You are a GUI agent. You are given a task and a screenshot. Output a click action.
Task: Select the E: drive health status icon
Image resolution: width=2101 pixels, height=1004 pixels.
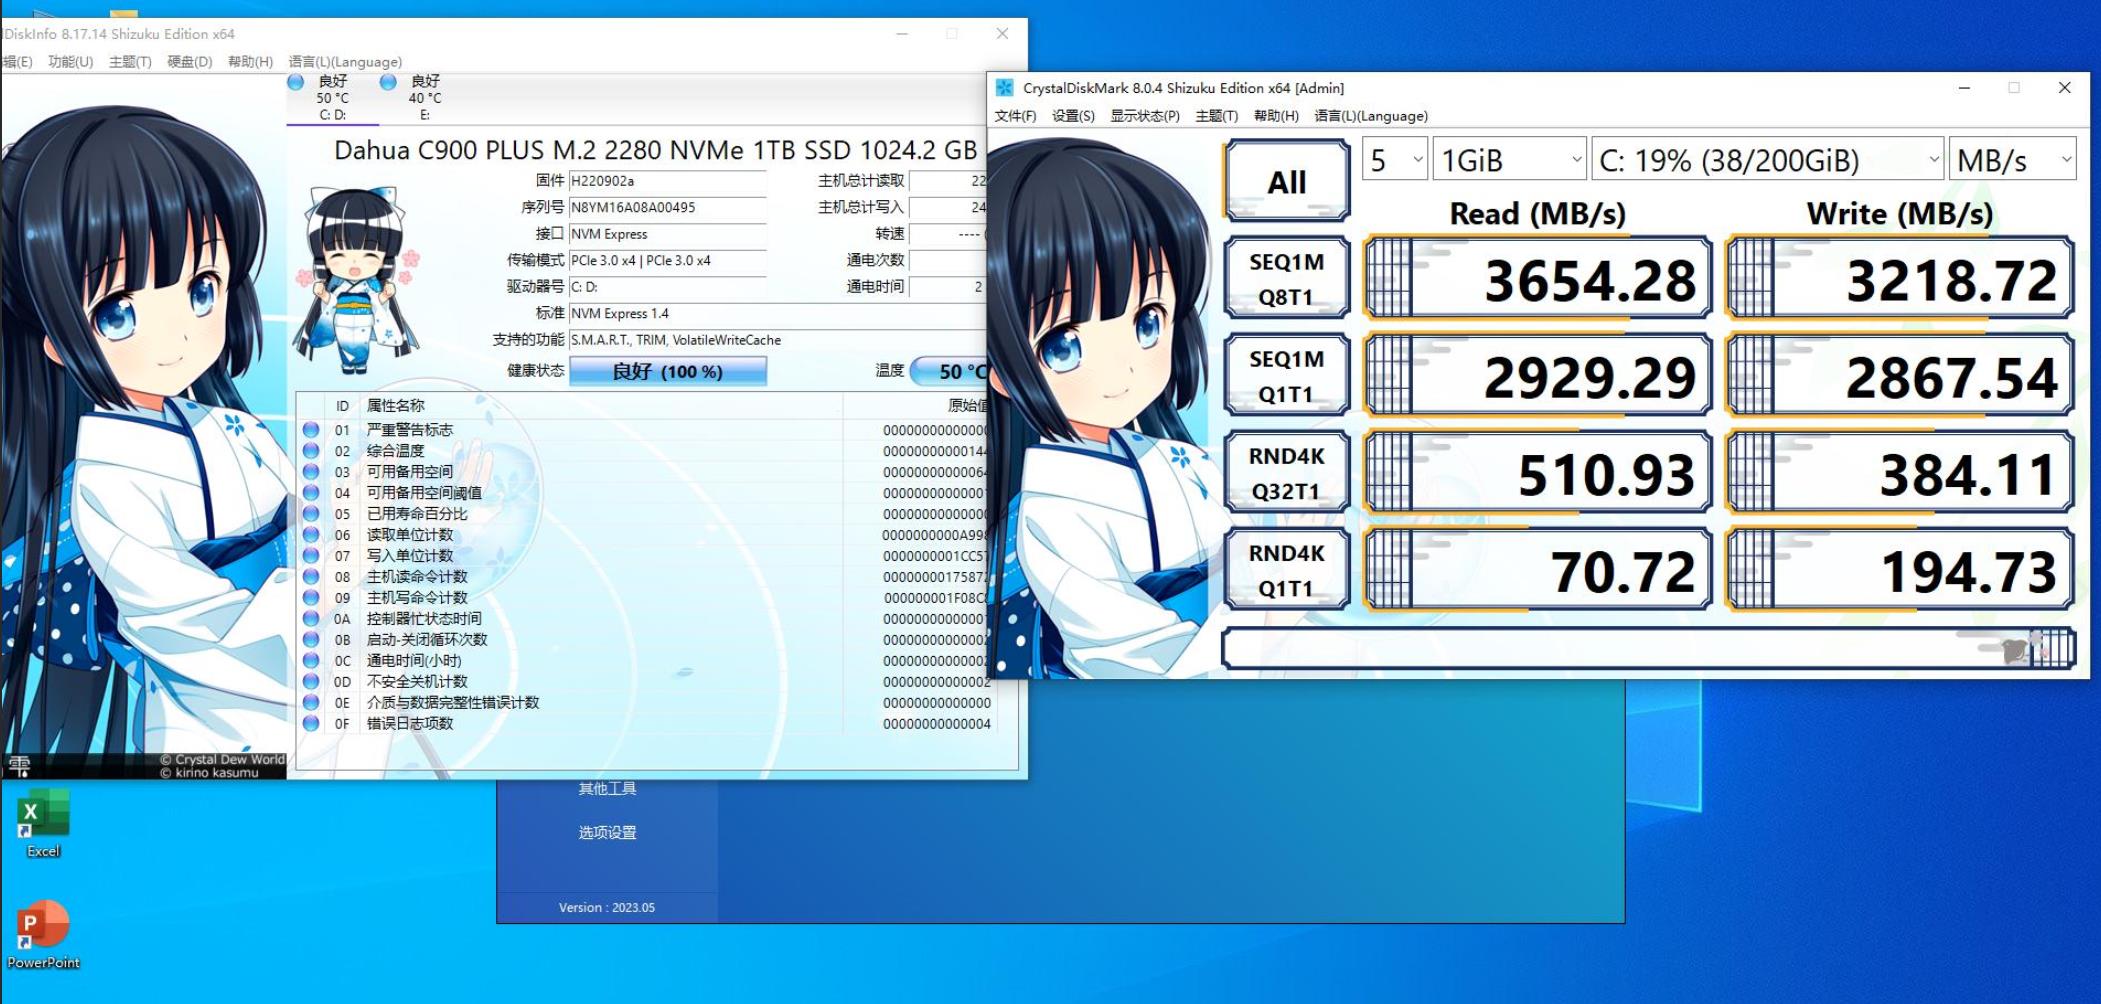(388, 82)
